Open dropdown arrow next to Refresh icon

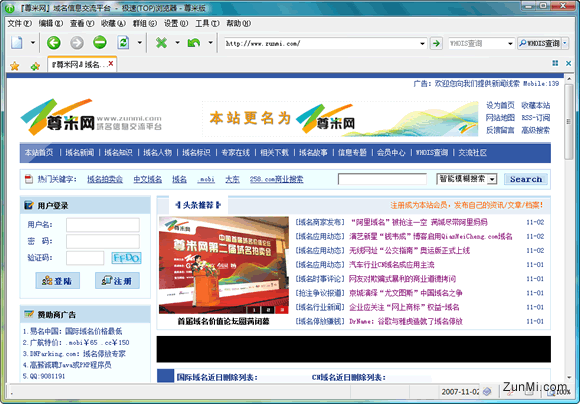[139, 43]
